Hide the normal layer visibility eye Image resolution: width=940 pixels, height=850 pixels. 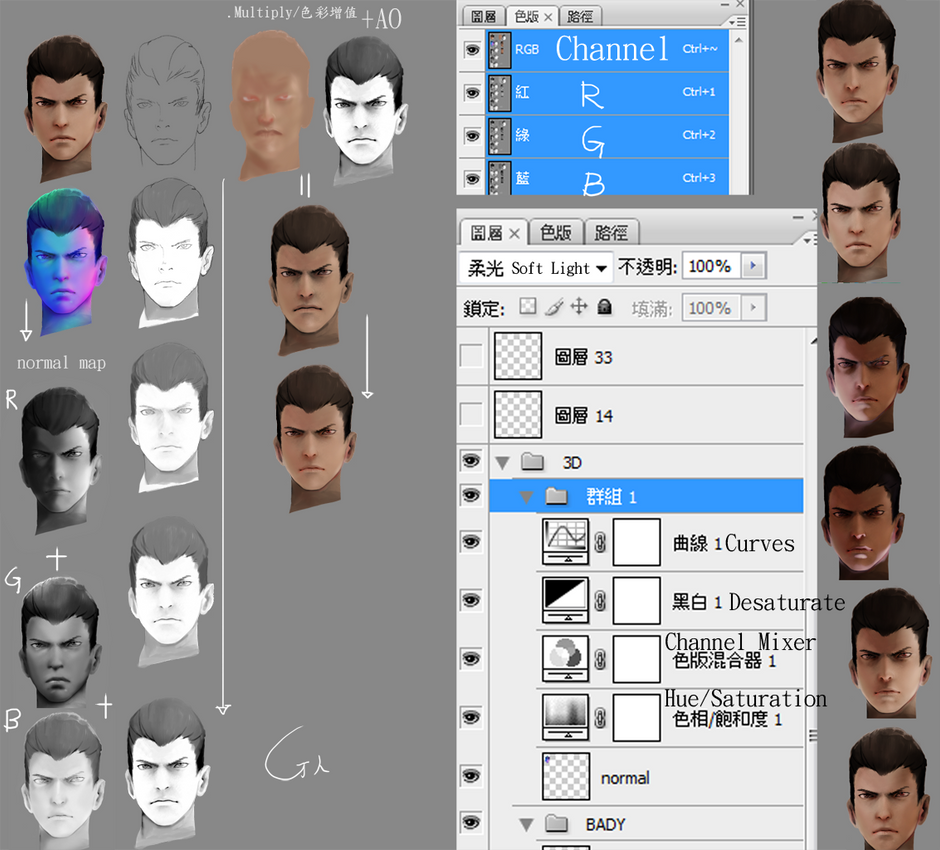click(x=472, y=777)
